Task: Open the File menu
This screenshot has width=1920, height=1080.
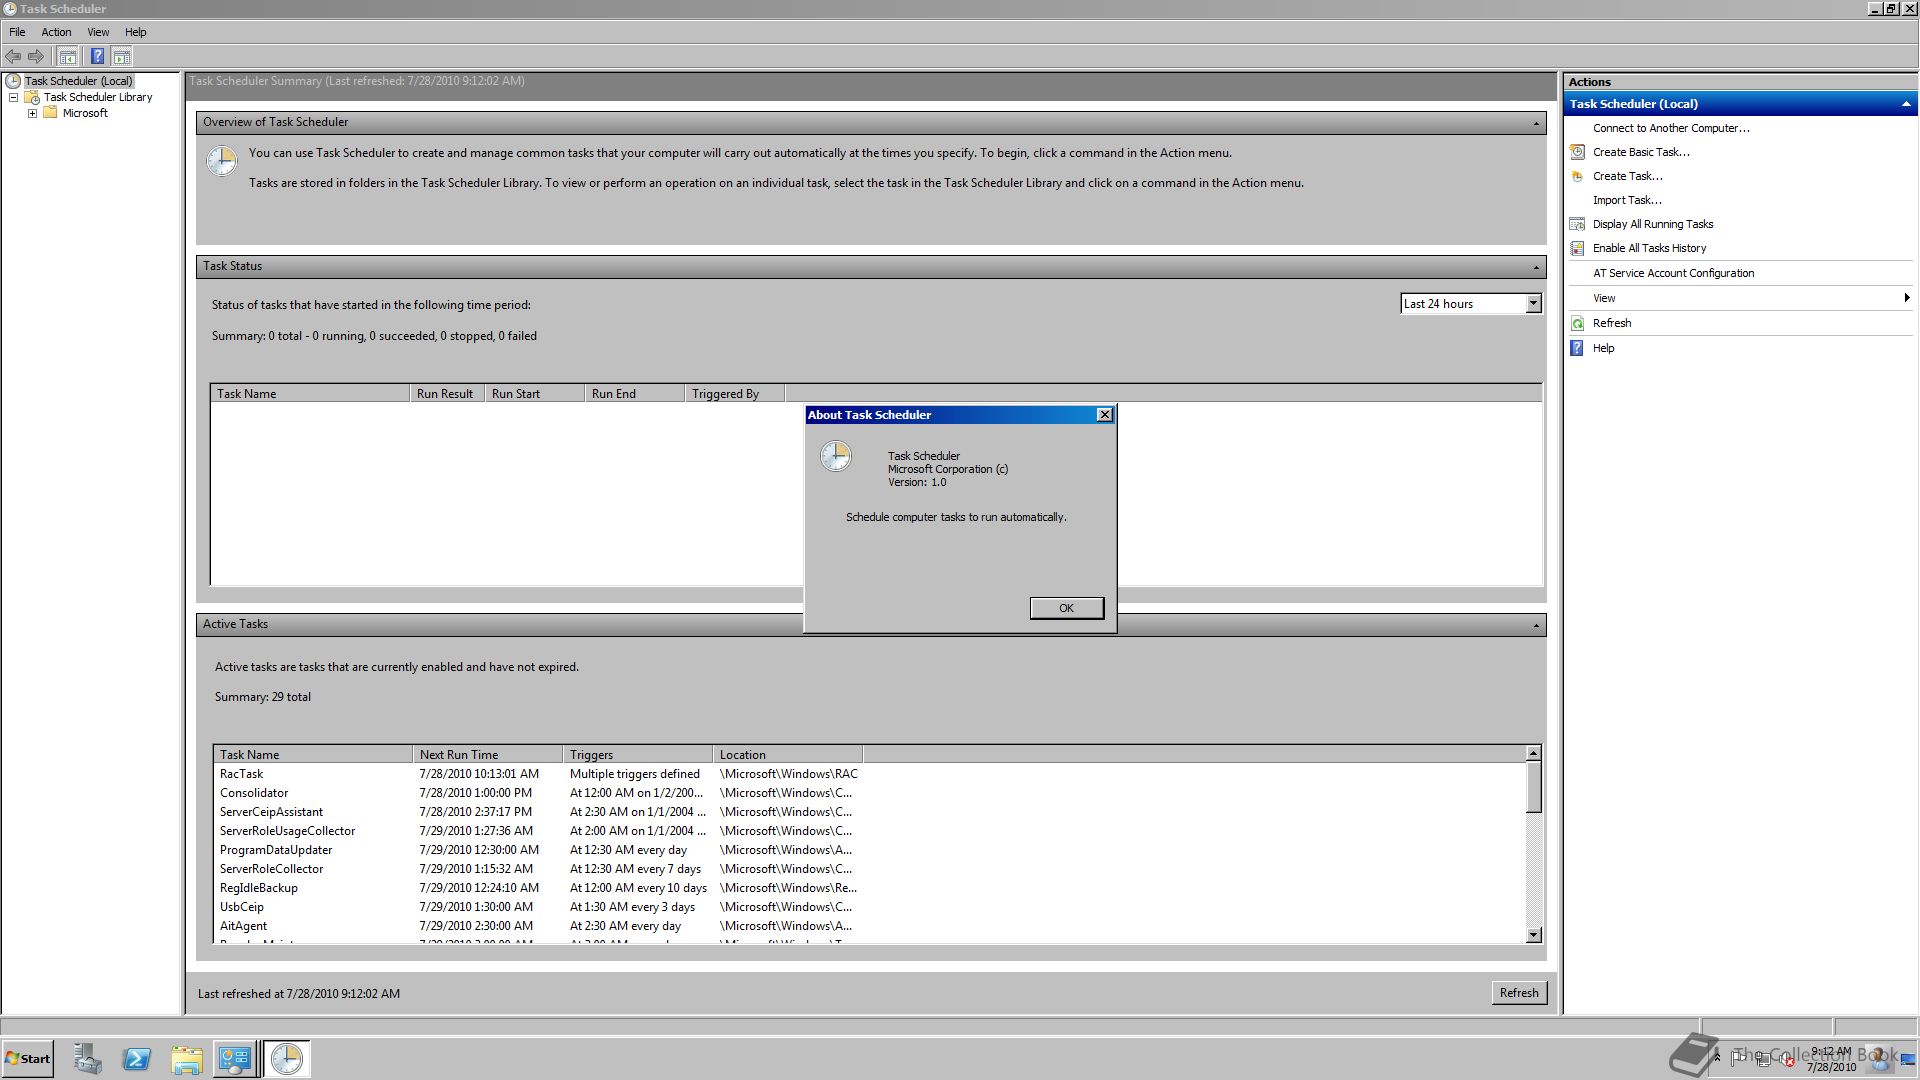Action: coord(17,32)
